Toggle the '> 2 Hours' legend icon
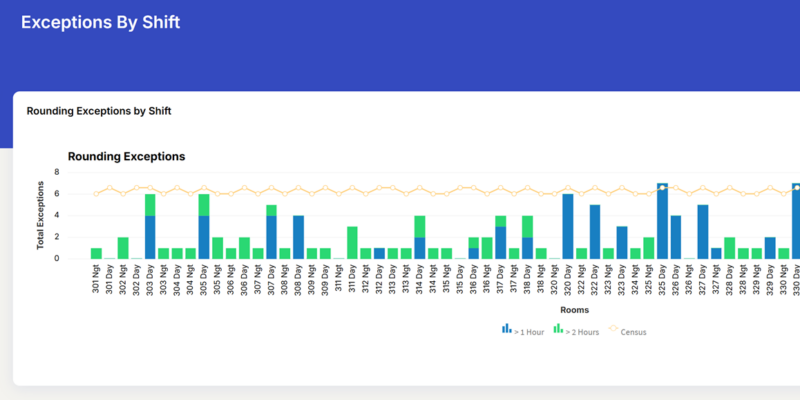 [558, 328]
